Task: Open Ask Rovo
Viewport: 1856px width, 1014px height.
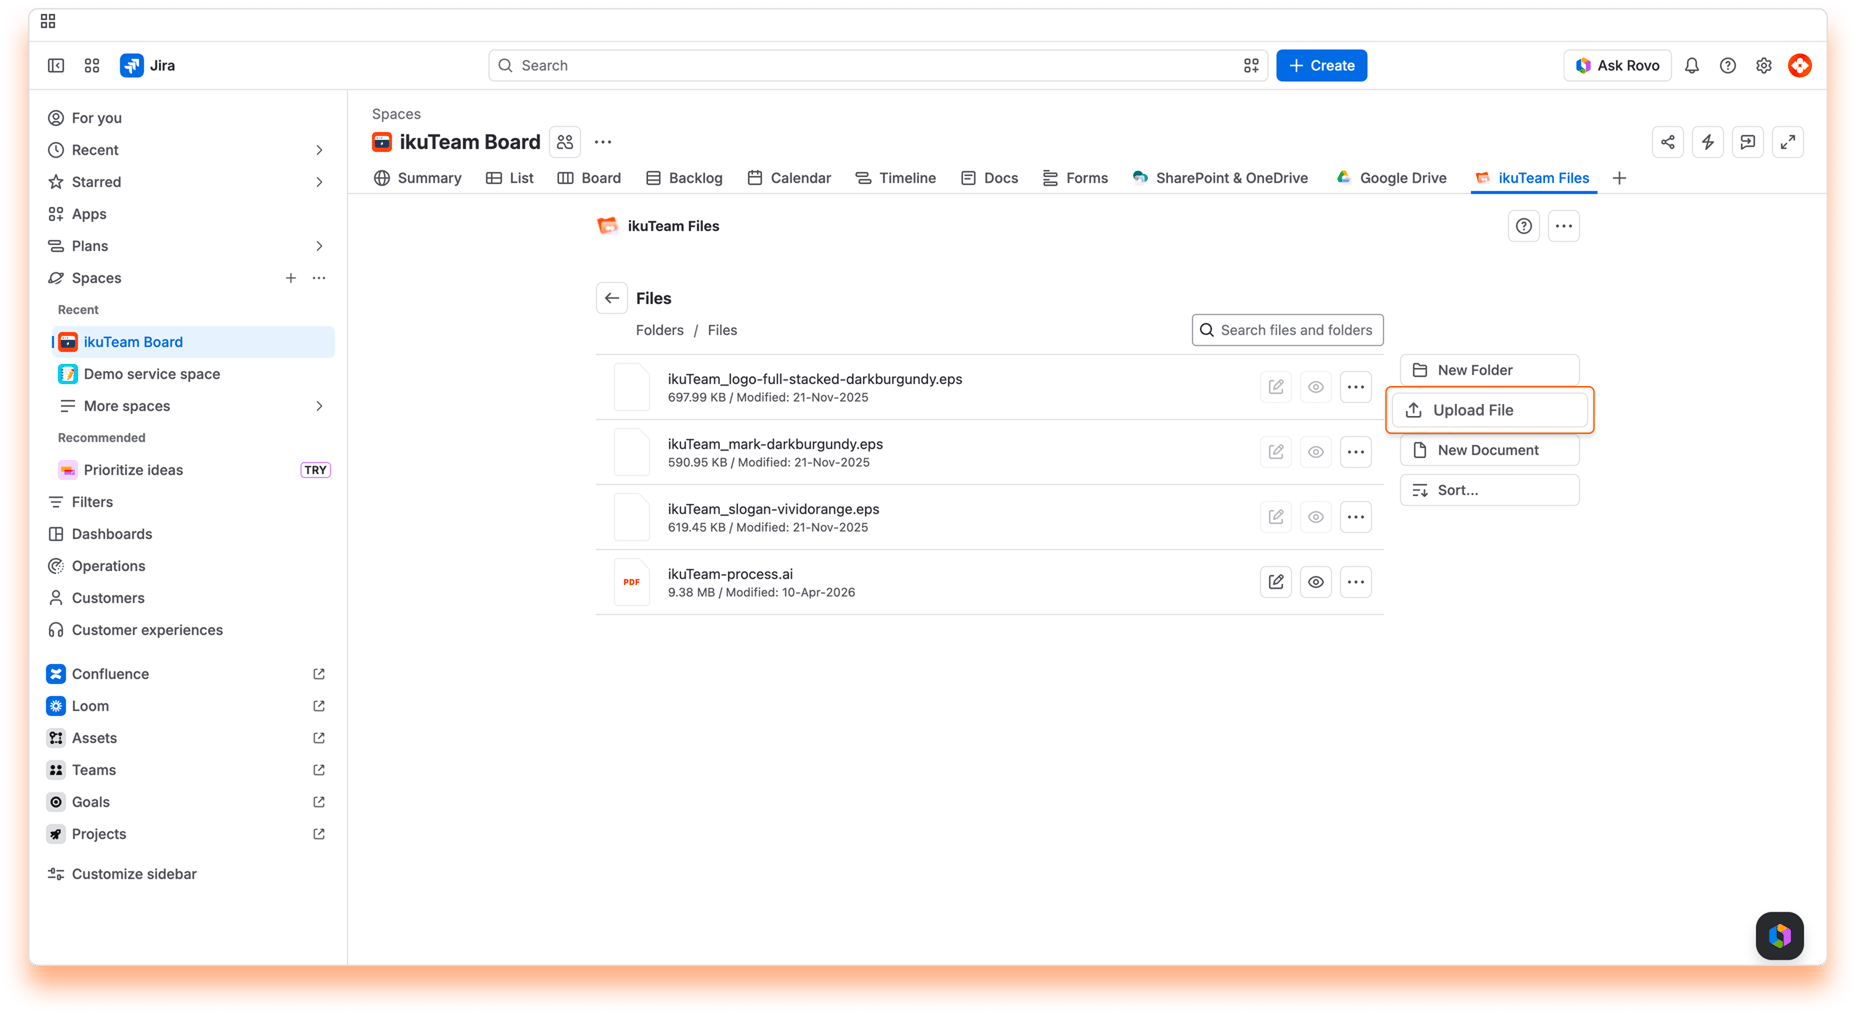Action: click(x=1617, y=65)
